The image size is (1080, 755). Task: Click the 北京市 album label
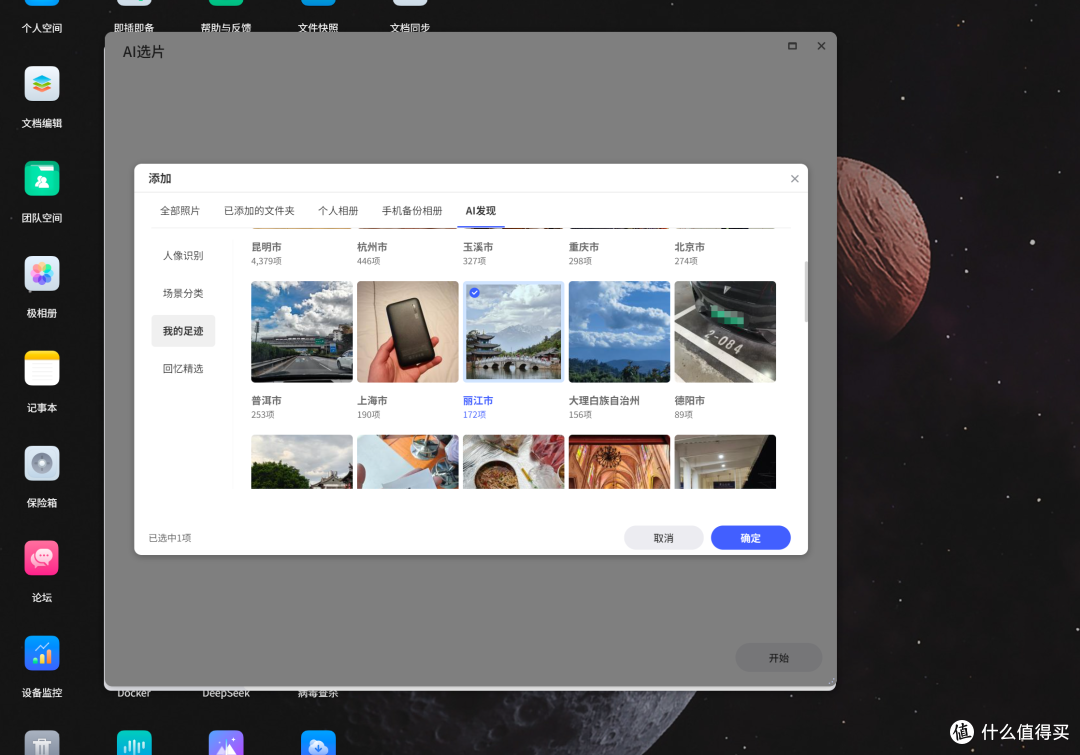coord(689,247)
